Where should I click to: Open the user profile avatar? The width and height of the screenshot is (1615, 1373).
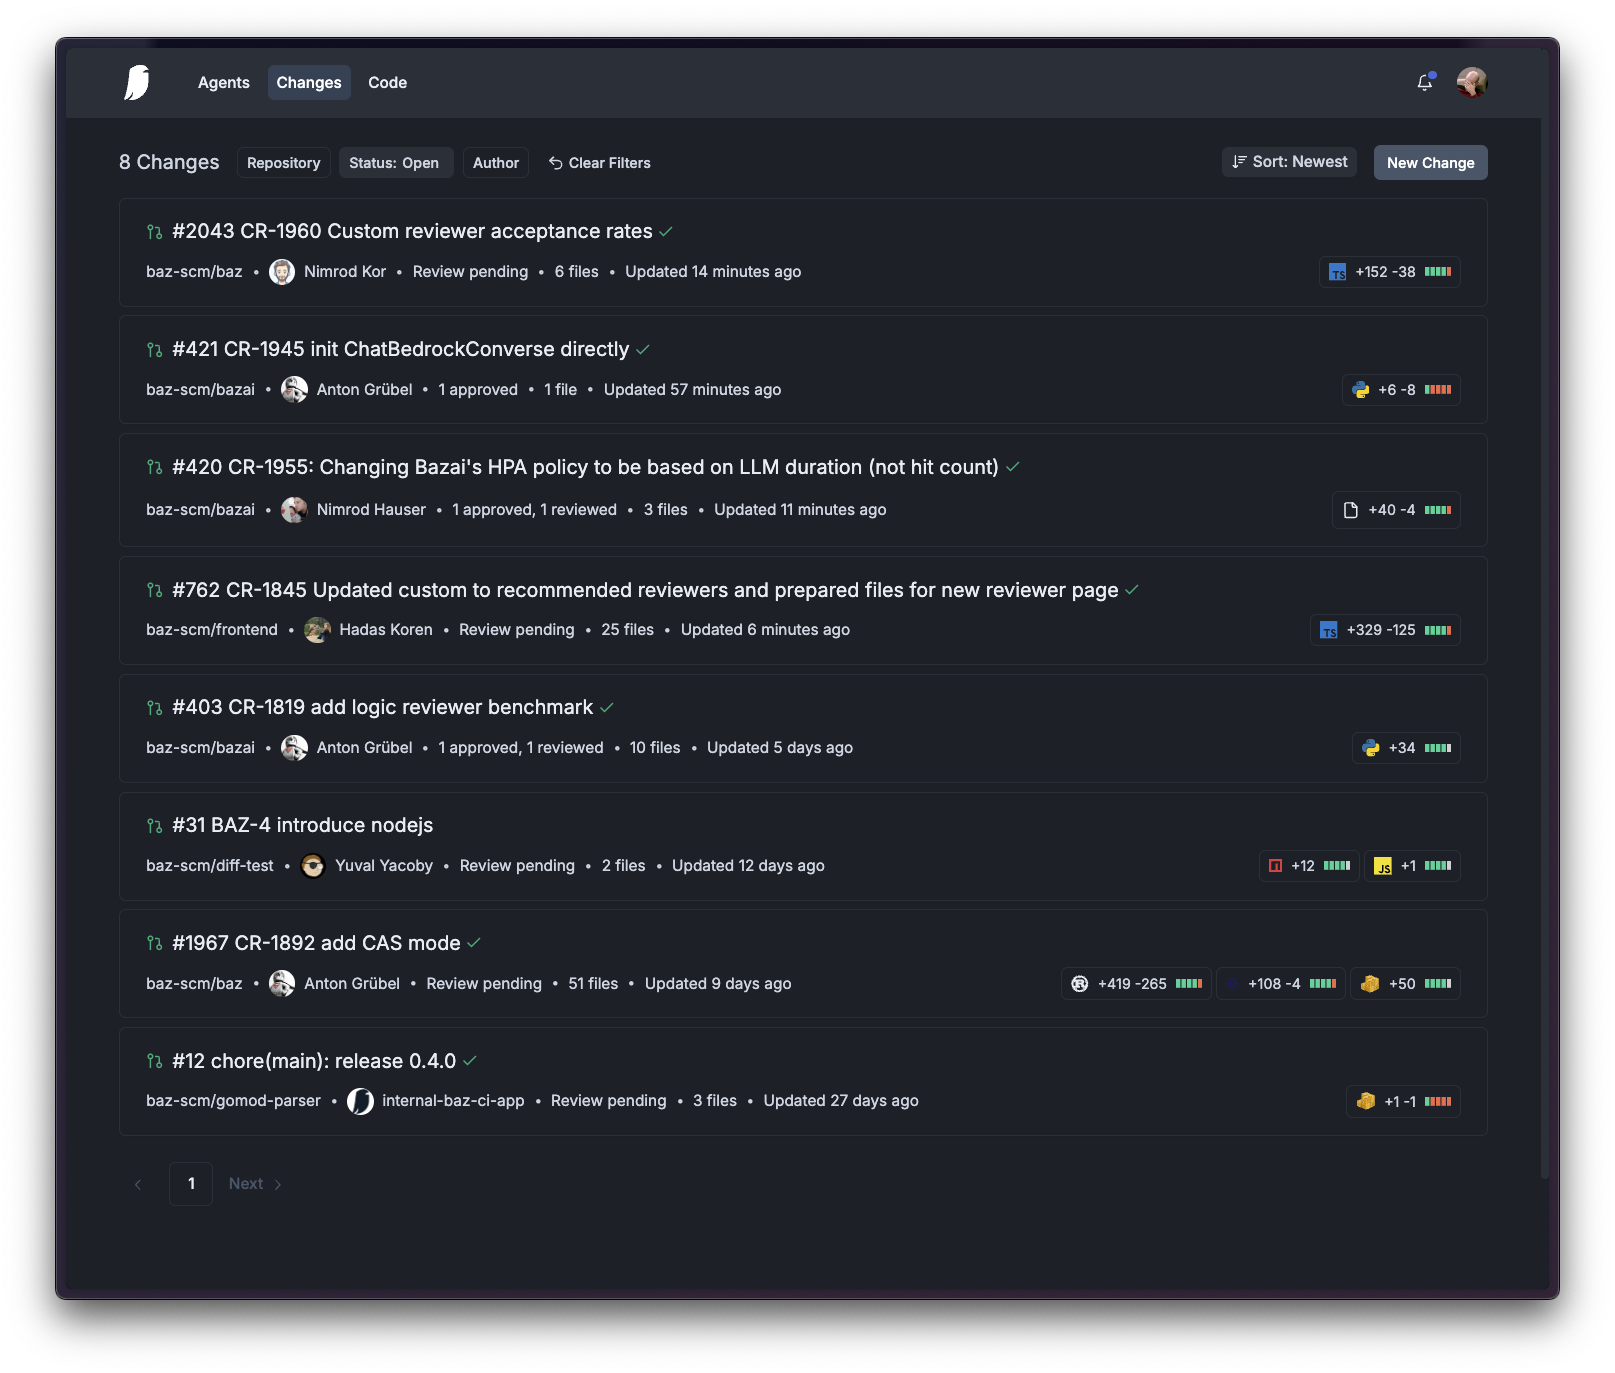point(1471,83)
